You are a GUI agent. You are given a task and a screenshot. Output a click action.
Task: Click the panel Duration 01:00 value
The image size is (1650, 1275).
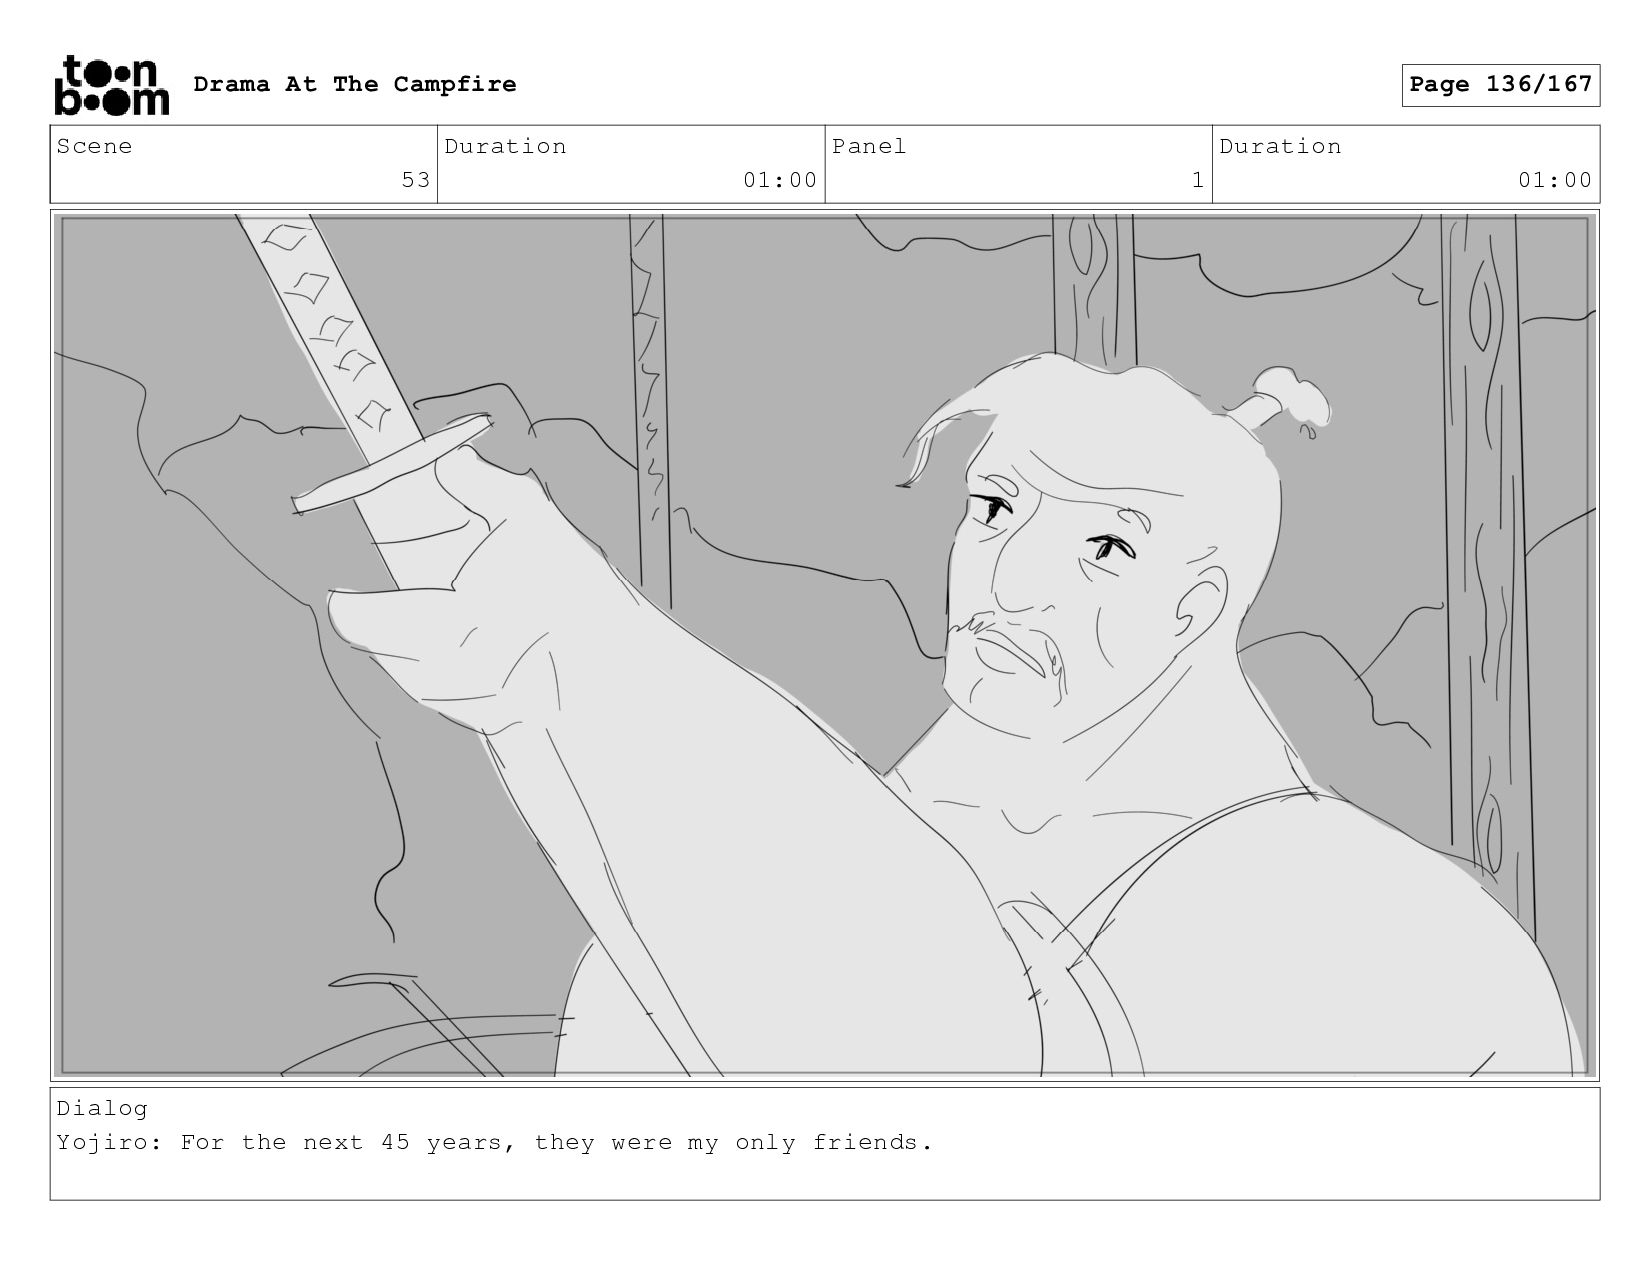point(1554,180)
